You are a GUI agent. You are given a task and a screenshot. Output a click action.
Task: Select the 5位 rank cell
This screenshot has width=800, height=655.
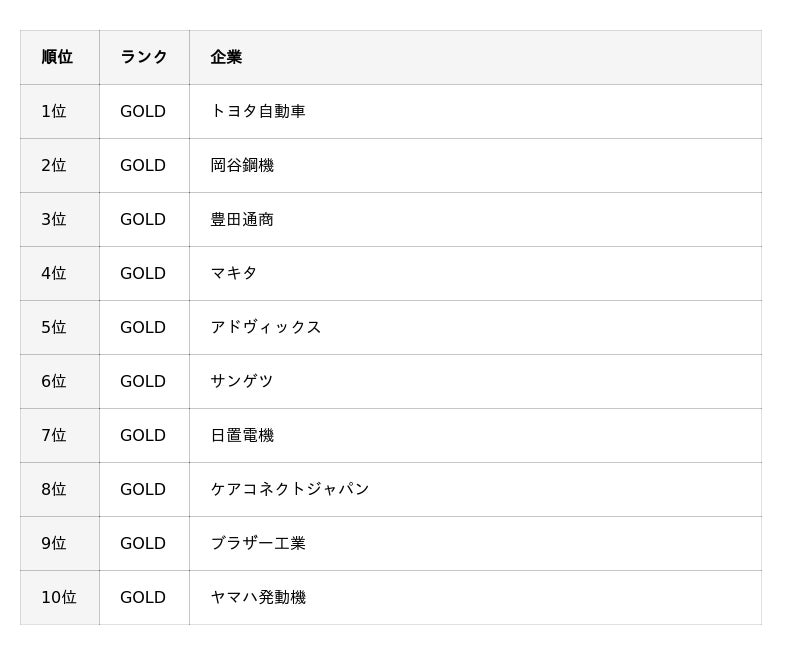tap(54, 327)
